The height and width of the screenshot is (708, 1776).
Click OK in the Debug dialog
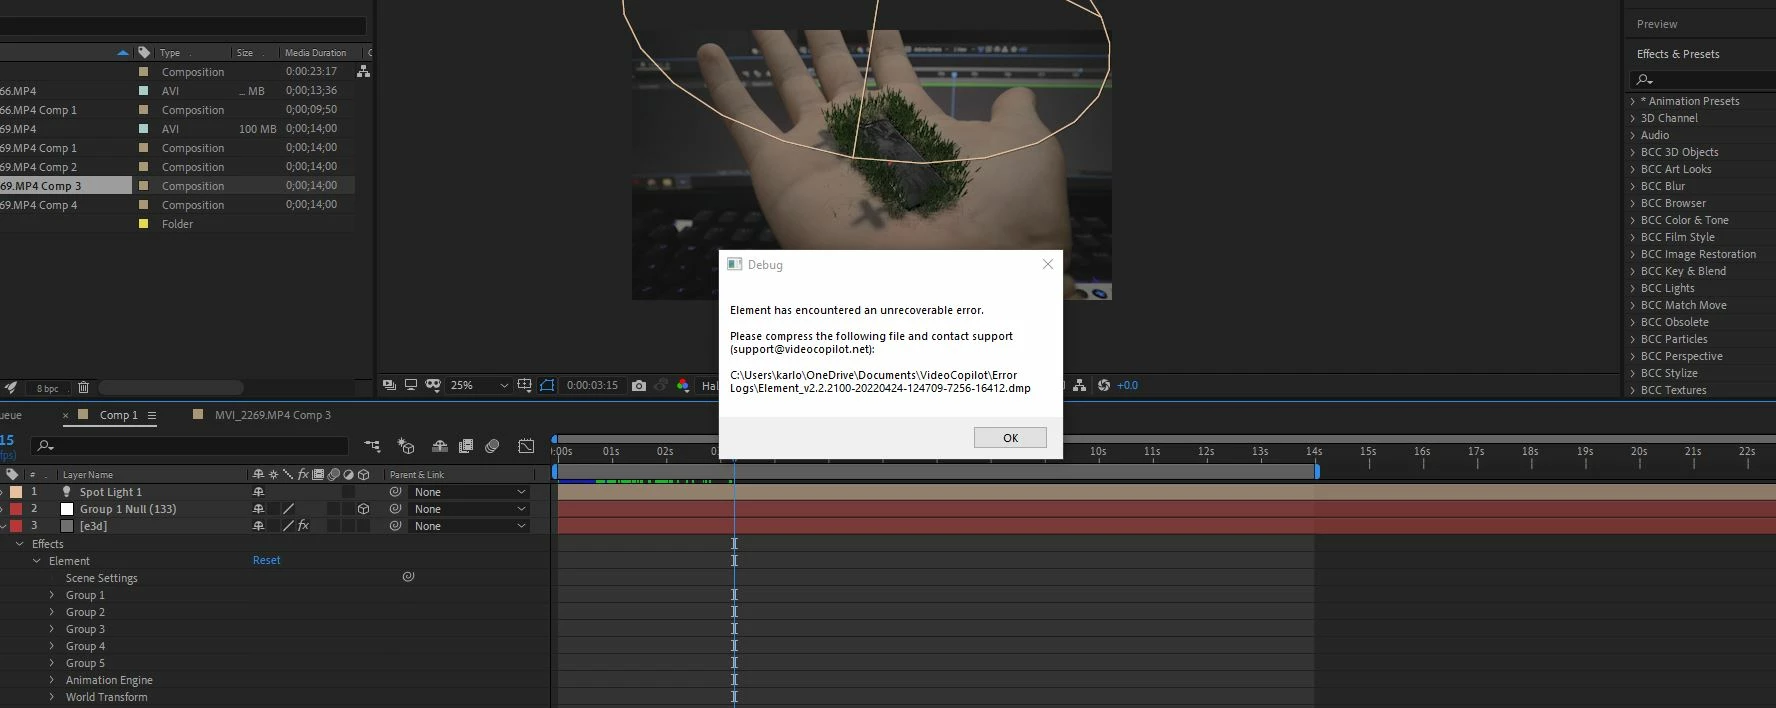tap(1010, 438)
